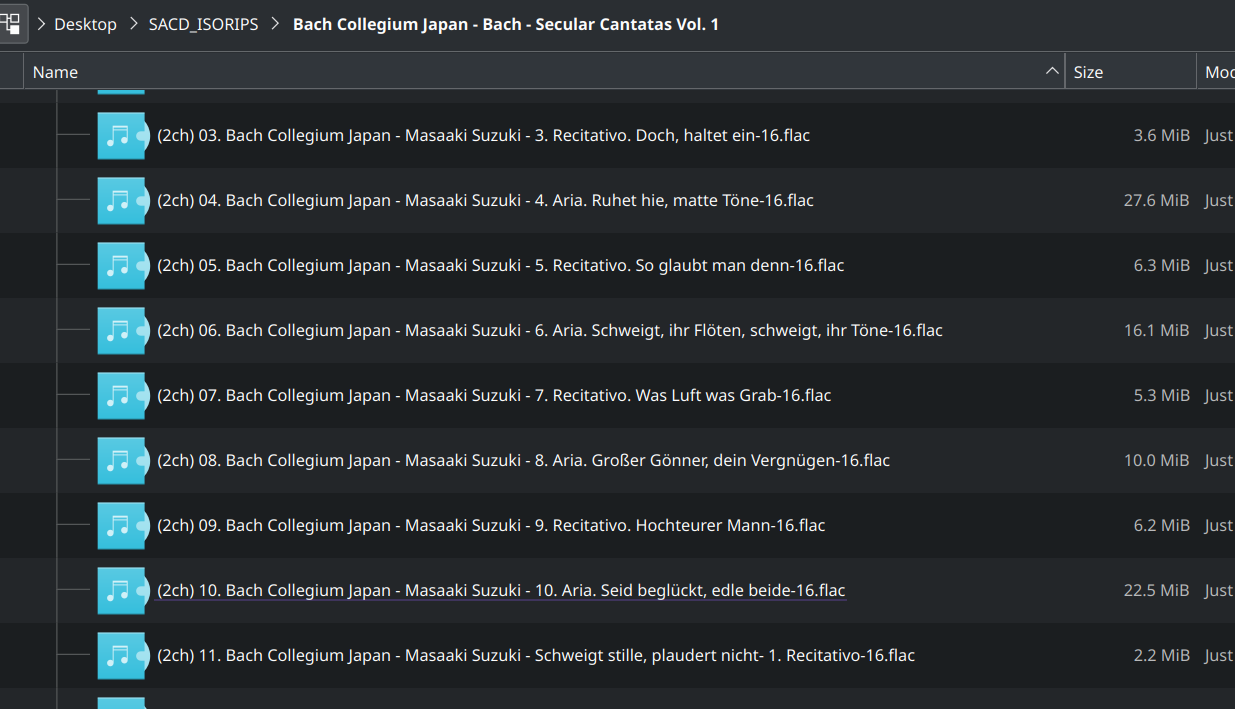Go to SACD_ISORIPS folder in breadcrumb

(203, 24)
